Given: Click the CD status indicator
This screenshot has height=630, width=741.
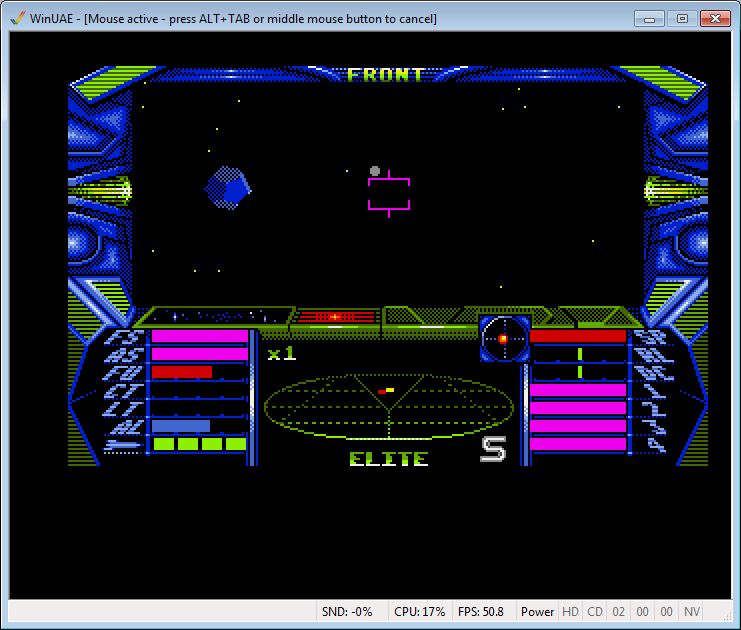Looking at the screenshot, I should [595, 612].
